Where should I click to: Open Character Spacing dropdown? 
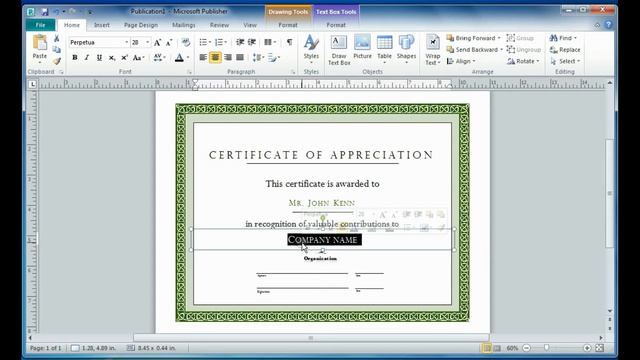pos(159,58)
